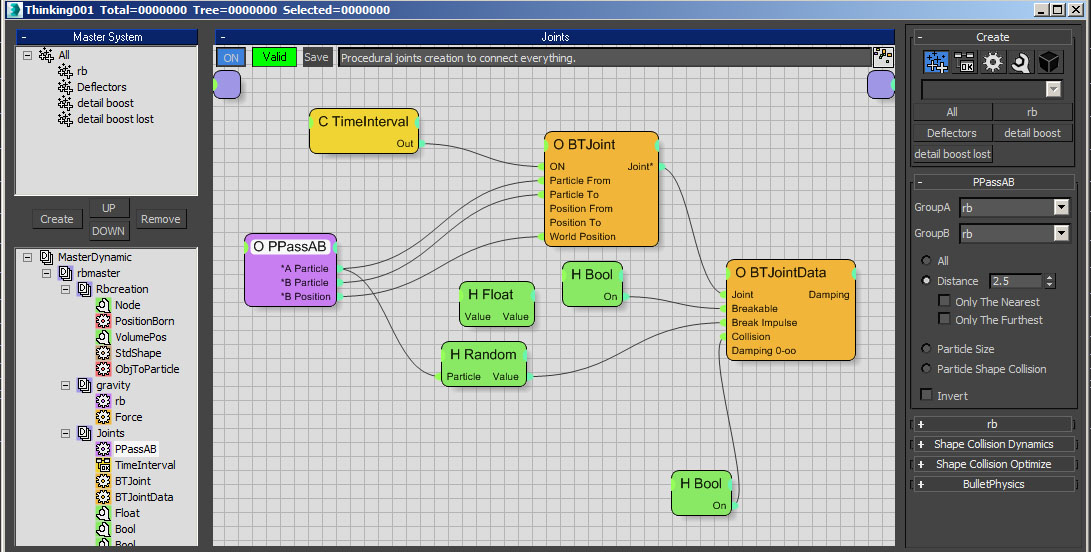Click the MasterDynamic icon in tree
The image size is (1091, 552).
pyautogui.click(x=47, y=257)
